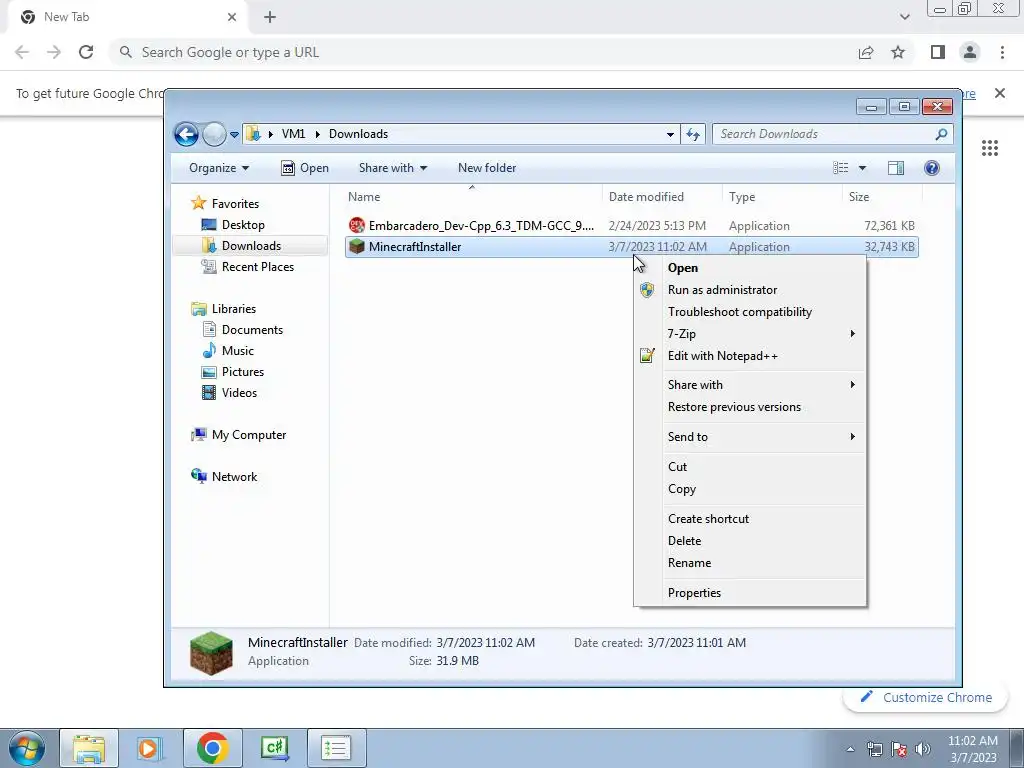Bookmark this tab with the star icon
This screenshot has height=768, width=1024.
click(898, 52)
